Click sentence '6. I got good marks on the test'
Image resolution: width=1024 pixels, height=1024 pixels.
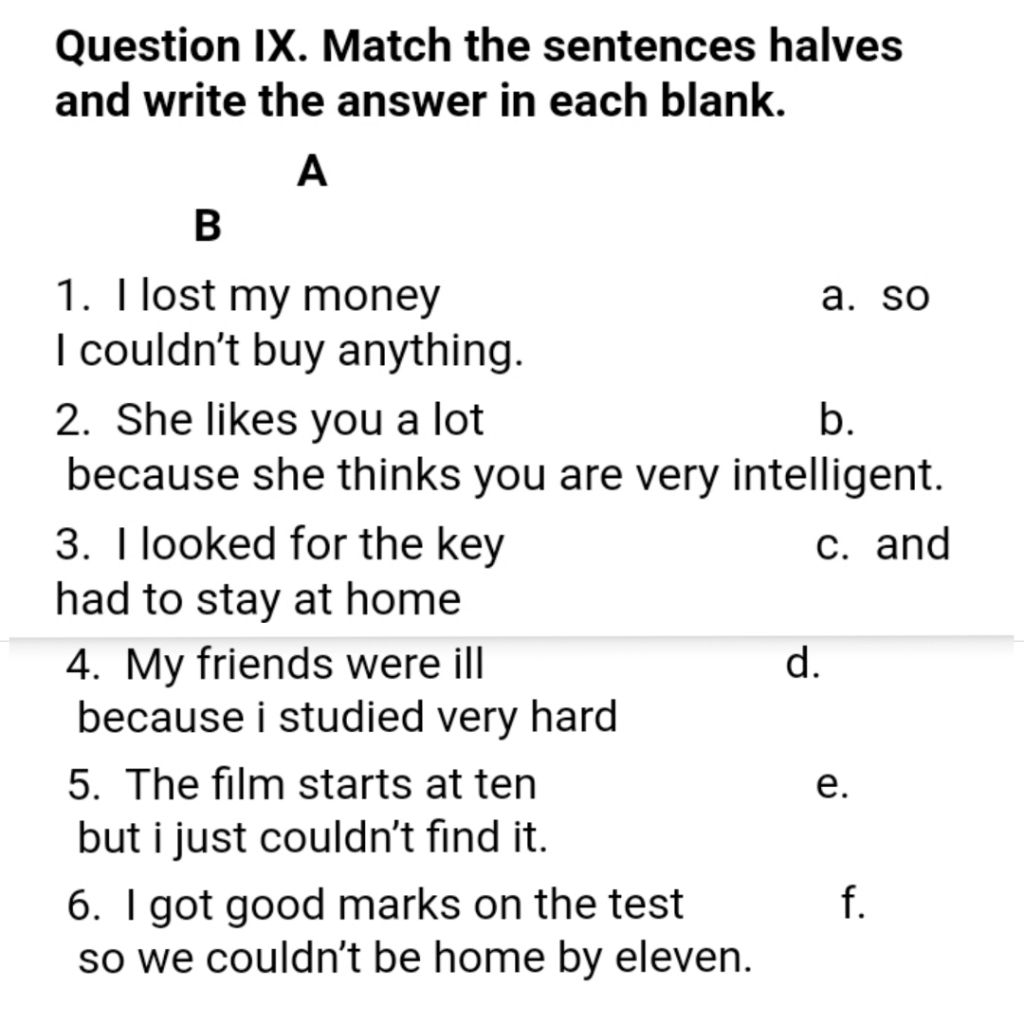point(375,906)
